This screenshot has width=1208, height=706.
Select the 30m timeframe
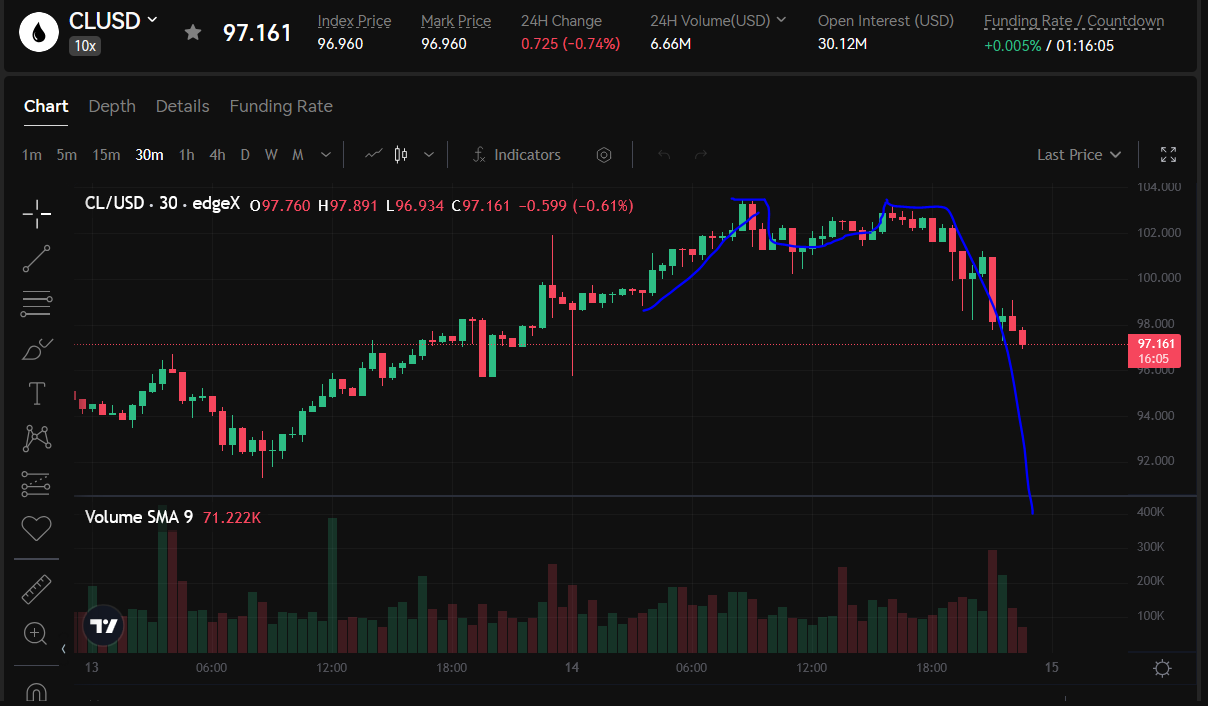tap(150, 155)
